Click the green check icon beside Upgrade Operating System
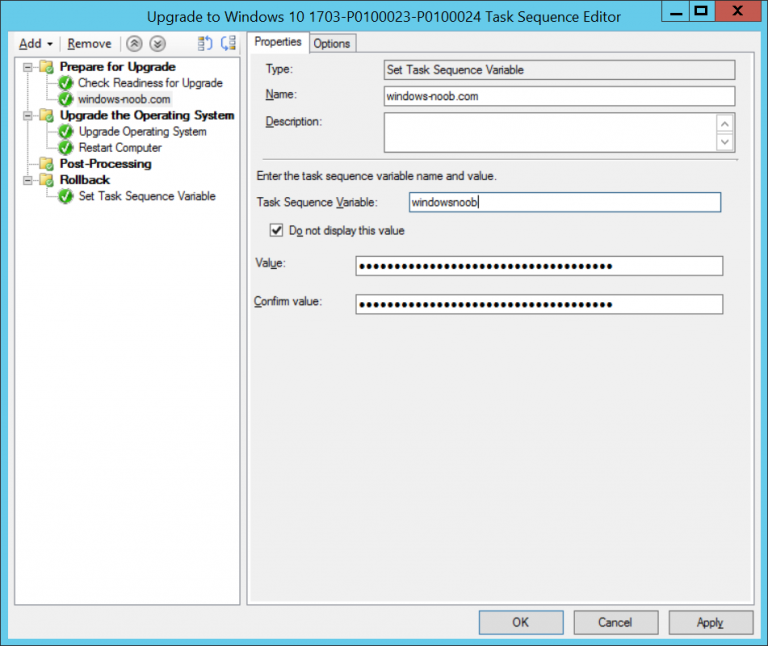The image size is (768, 646). point(66,132)
